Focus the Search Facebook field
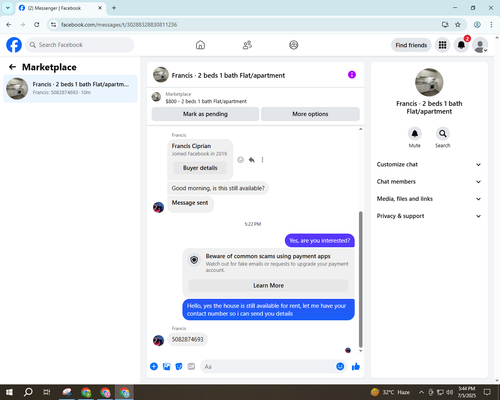The height and width of the screenshot is (400, 500). [80, 45]
